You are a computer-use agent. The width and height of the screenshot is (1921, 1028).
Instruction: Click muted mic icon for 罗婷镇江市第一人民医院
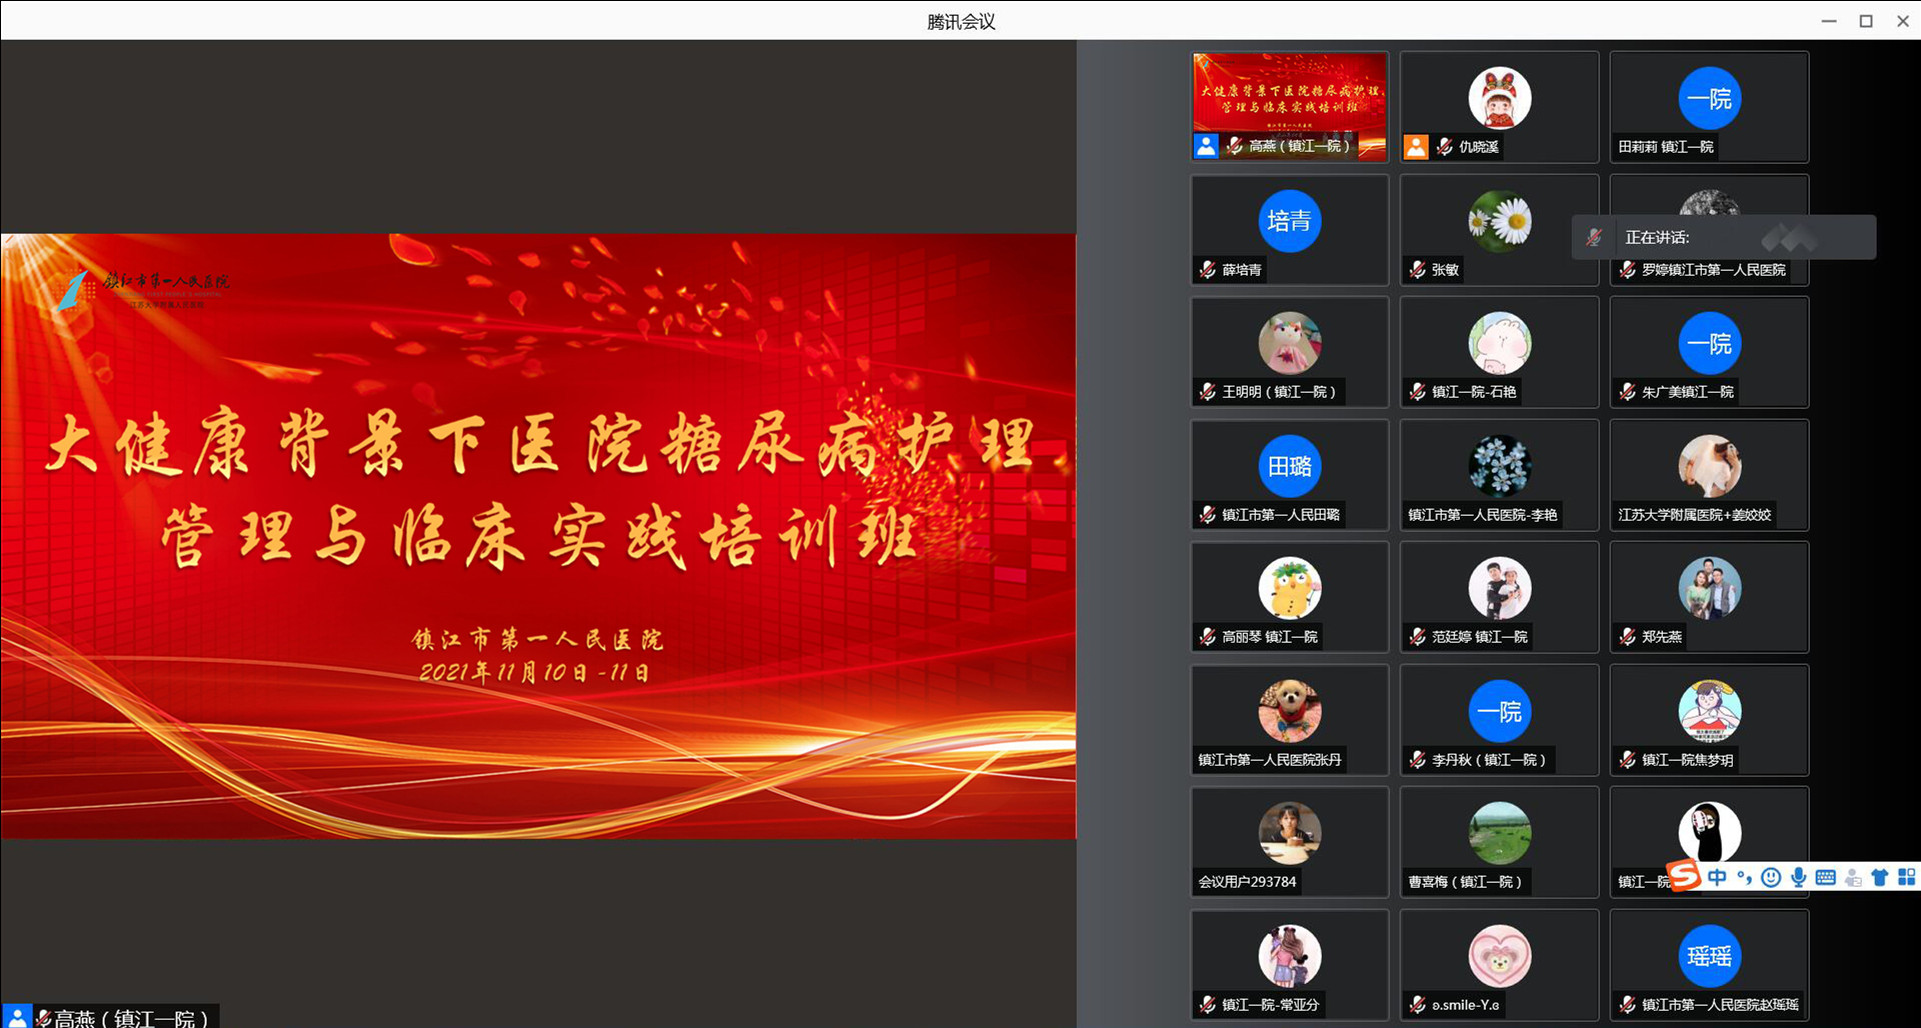[1628, 269]
